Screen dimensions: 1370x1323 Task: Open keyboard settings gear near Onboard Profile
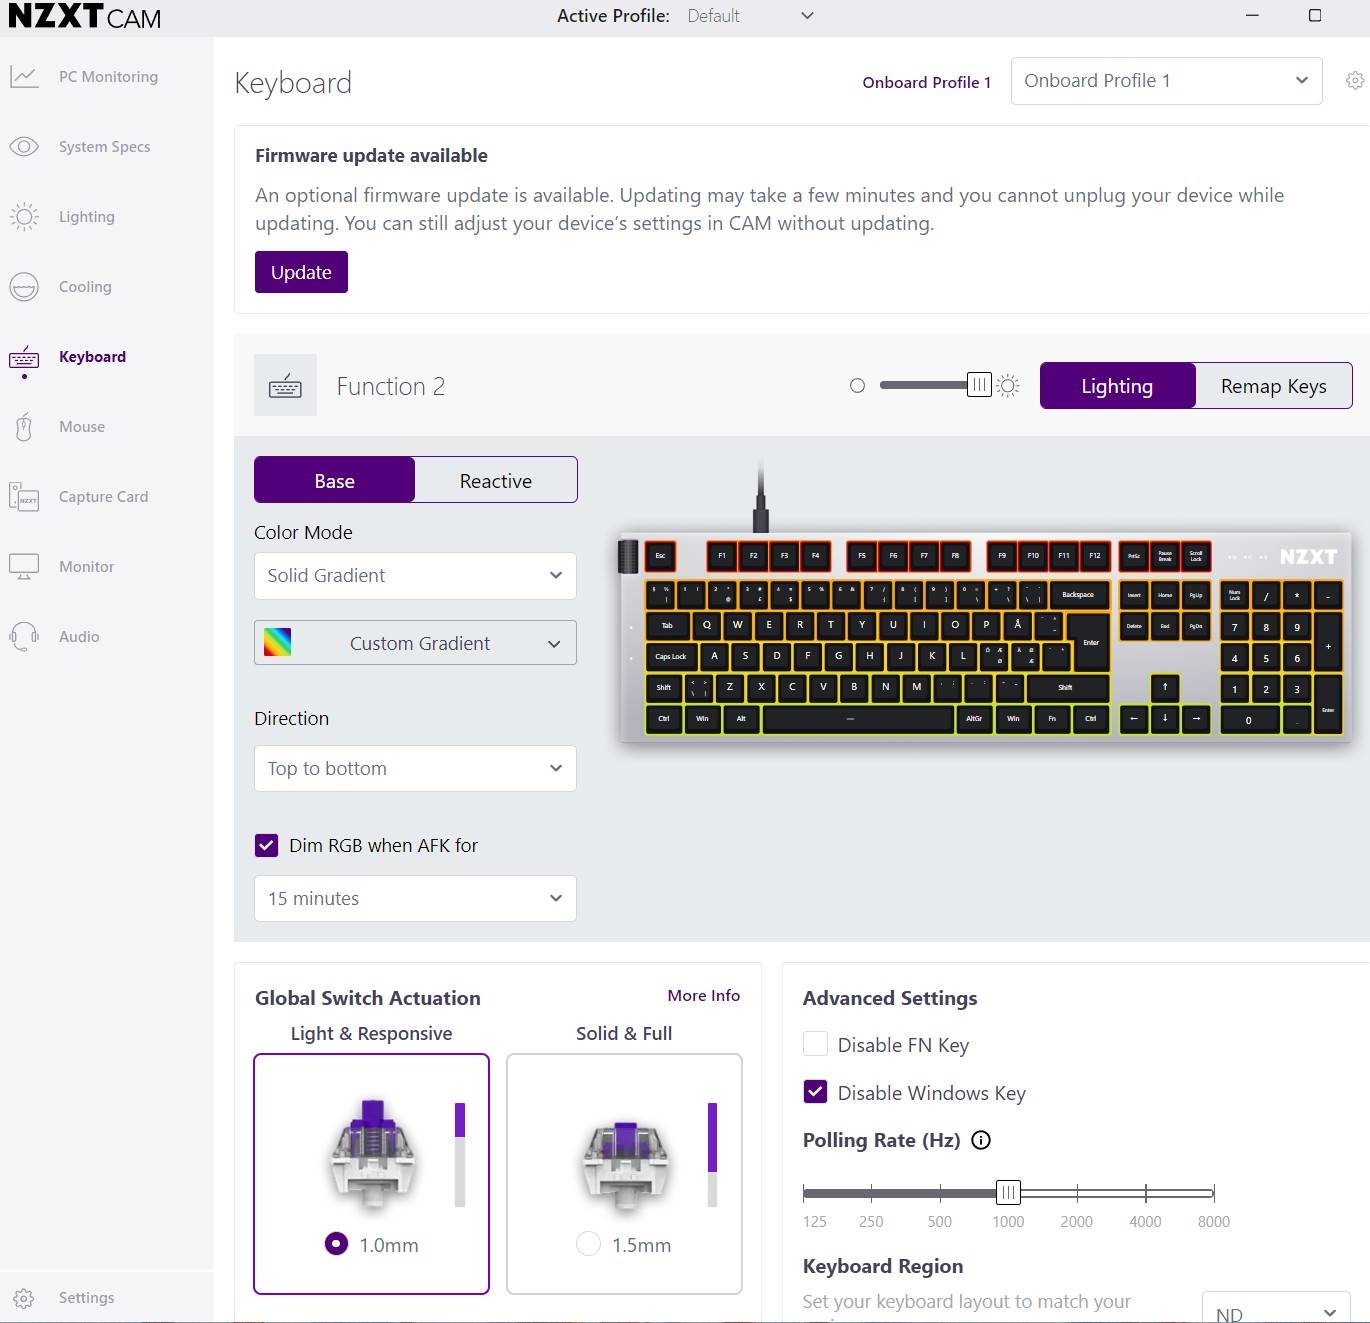click(x=1355, y=81)
